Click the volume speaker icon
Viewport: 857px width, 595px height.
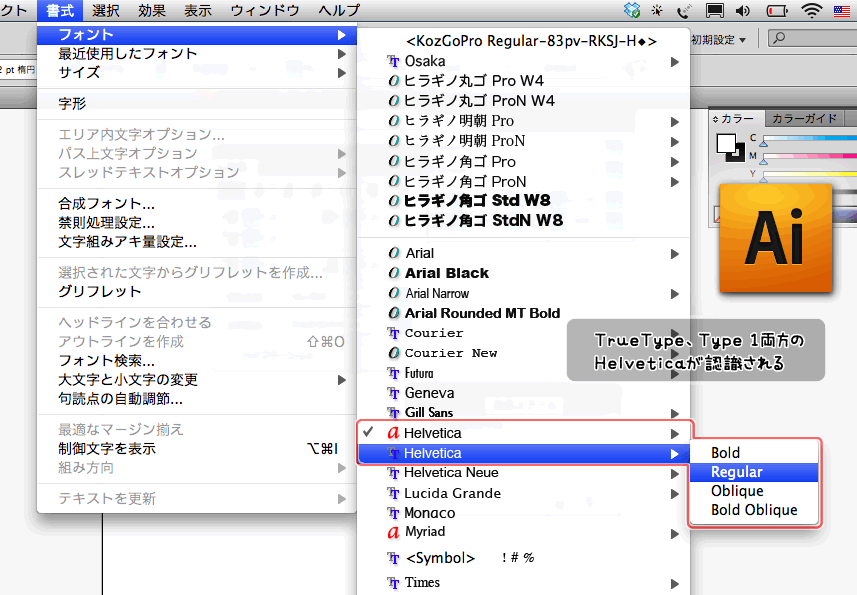[742, 10]
